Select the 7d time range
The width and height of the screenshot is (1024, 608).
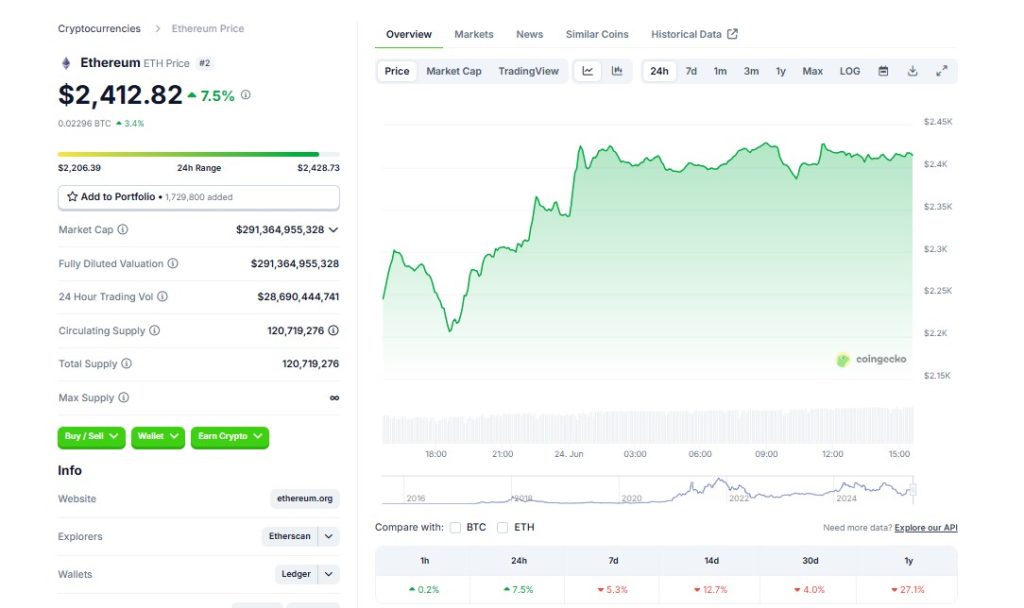691,71
